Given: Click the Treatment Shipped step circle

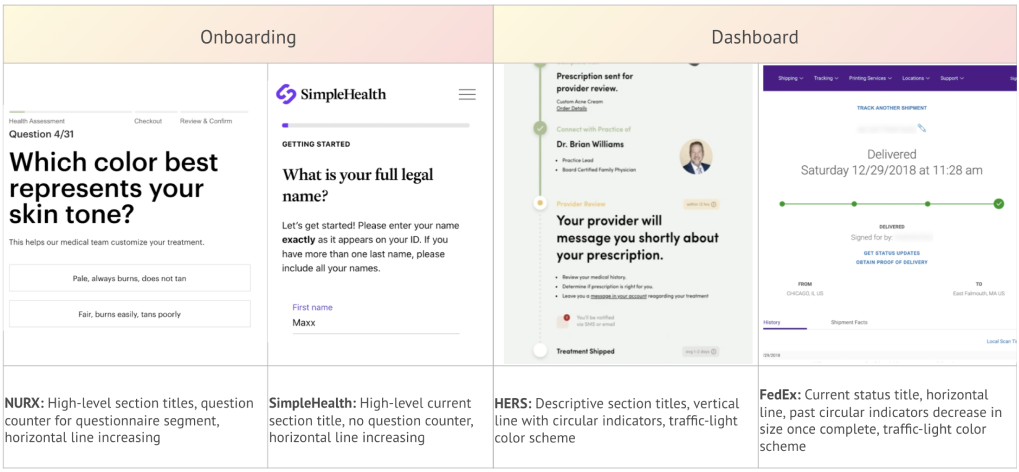Looking at the screenshot, I should point(541,351).
